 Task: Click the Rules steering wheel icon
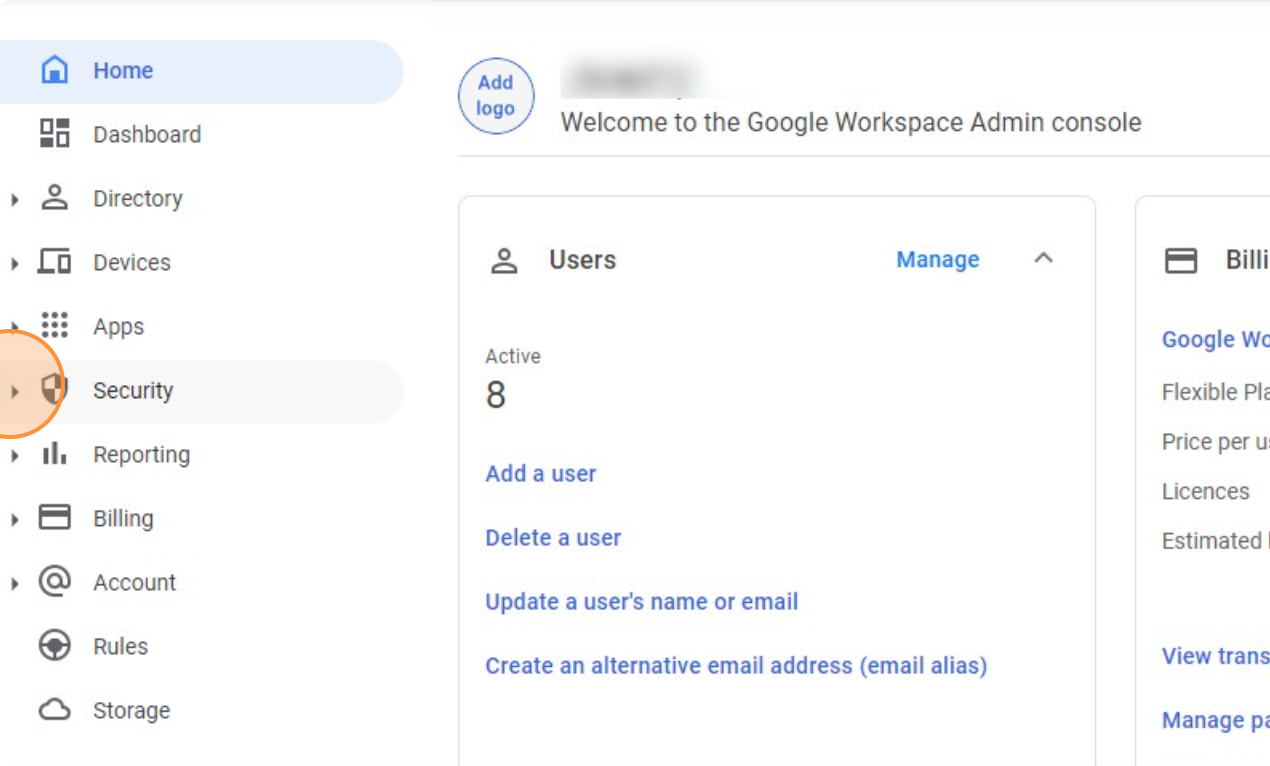(54, 646)
